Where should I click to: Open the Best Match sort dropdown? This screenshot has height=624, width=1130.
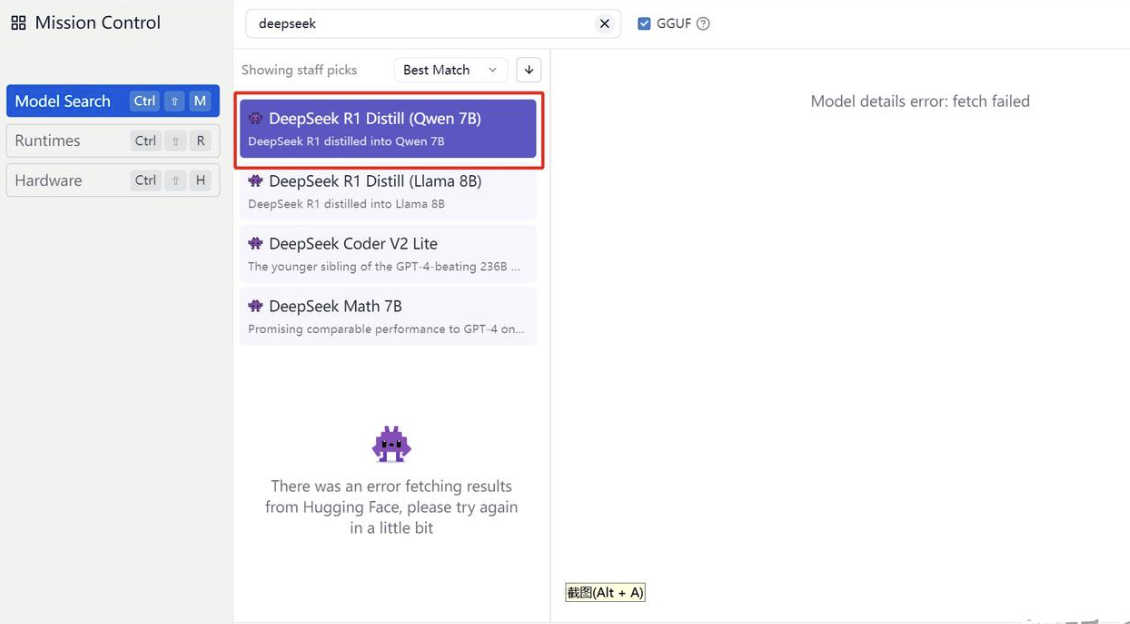tap(450, 70)
